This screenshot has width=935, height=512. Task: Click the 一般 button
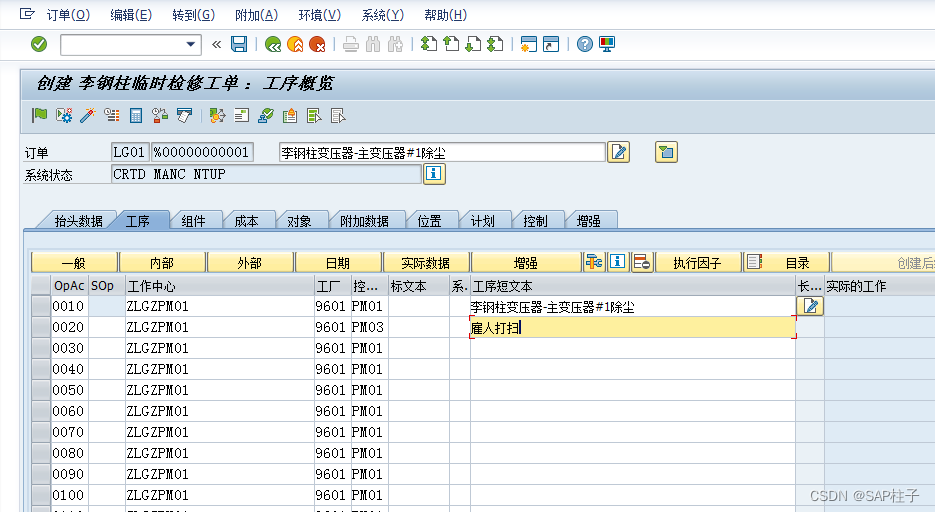pyautogui.click(x=74, y=262)
